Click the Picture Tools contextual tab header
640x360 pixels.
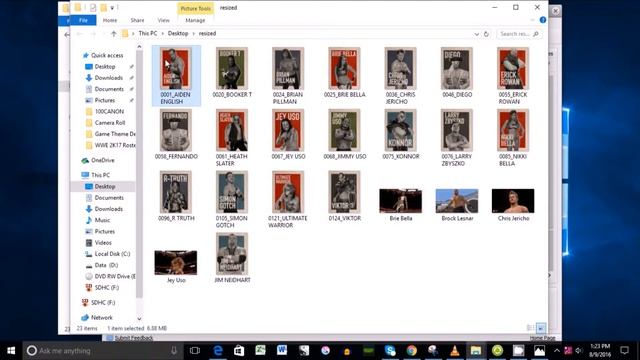coord(196,8)
